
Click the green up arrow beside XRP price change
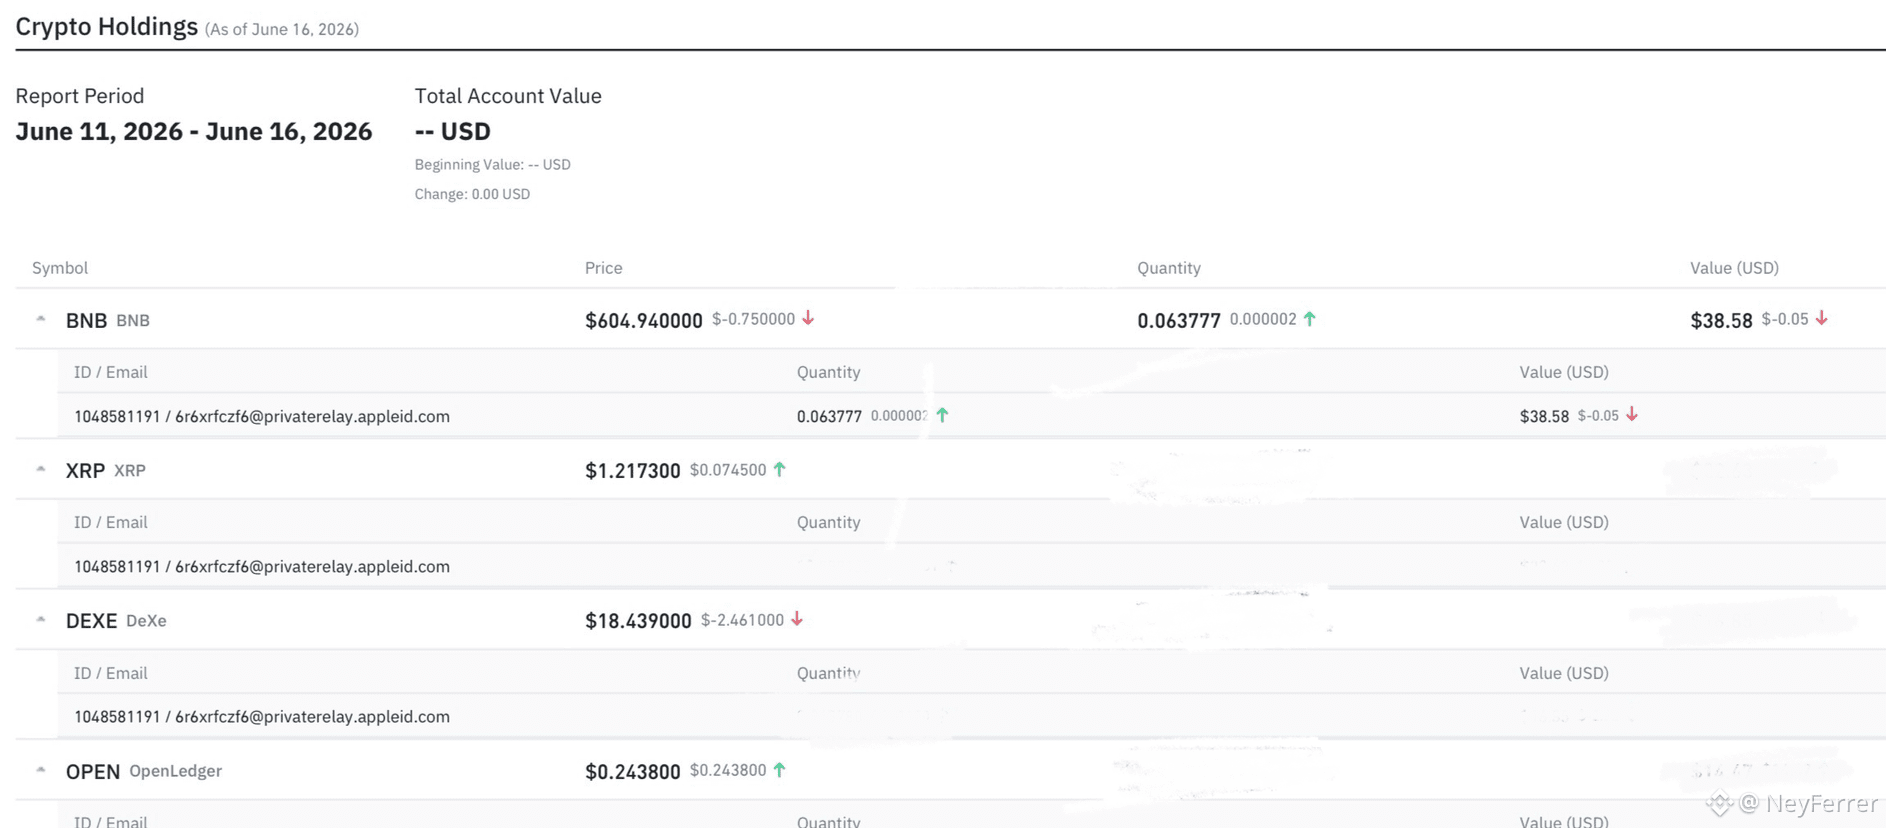(x=780, y=469)
